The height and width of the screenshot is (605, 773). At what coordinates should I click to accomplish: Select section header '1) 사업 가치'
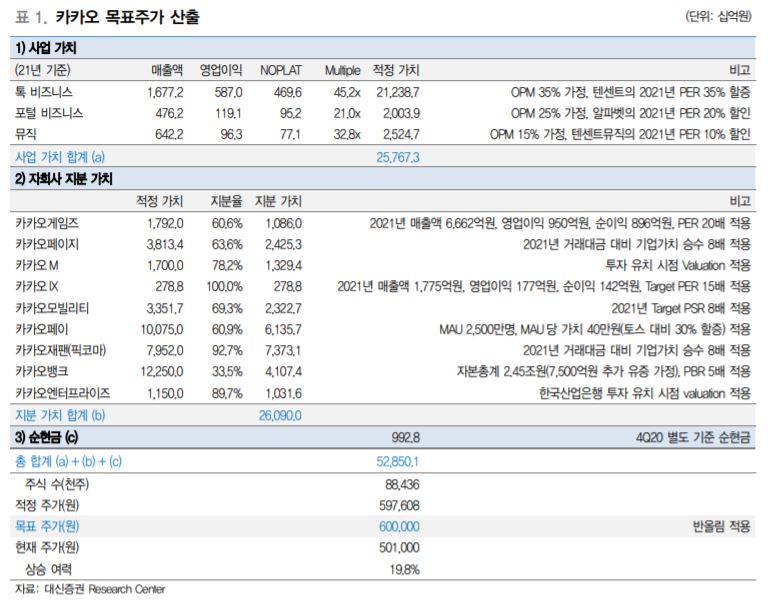click(45, 48)
